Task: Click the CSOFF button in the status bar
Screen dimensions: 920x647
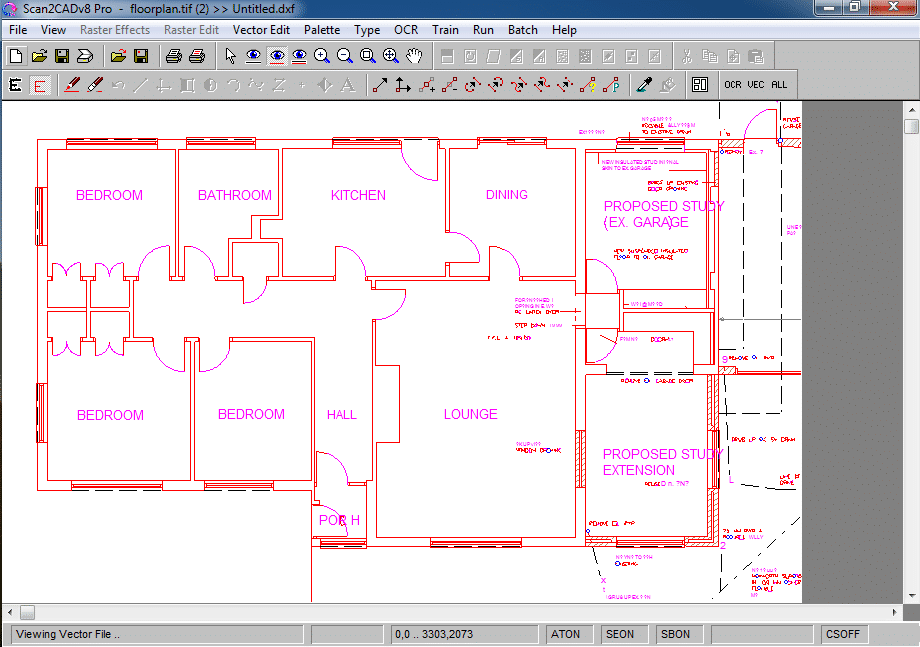Action: 843,634
